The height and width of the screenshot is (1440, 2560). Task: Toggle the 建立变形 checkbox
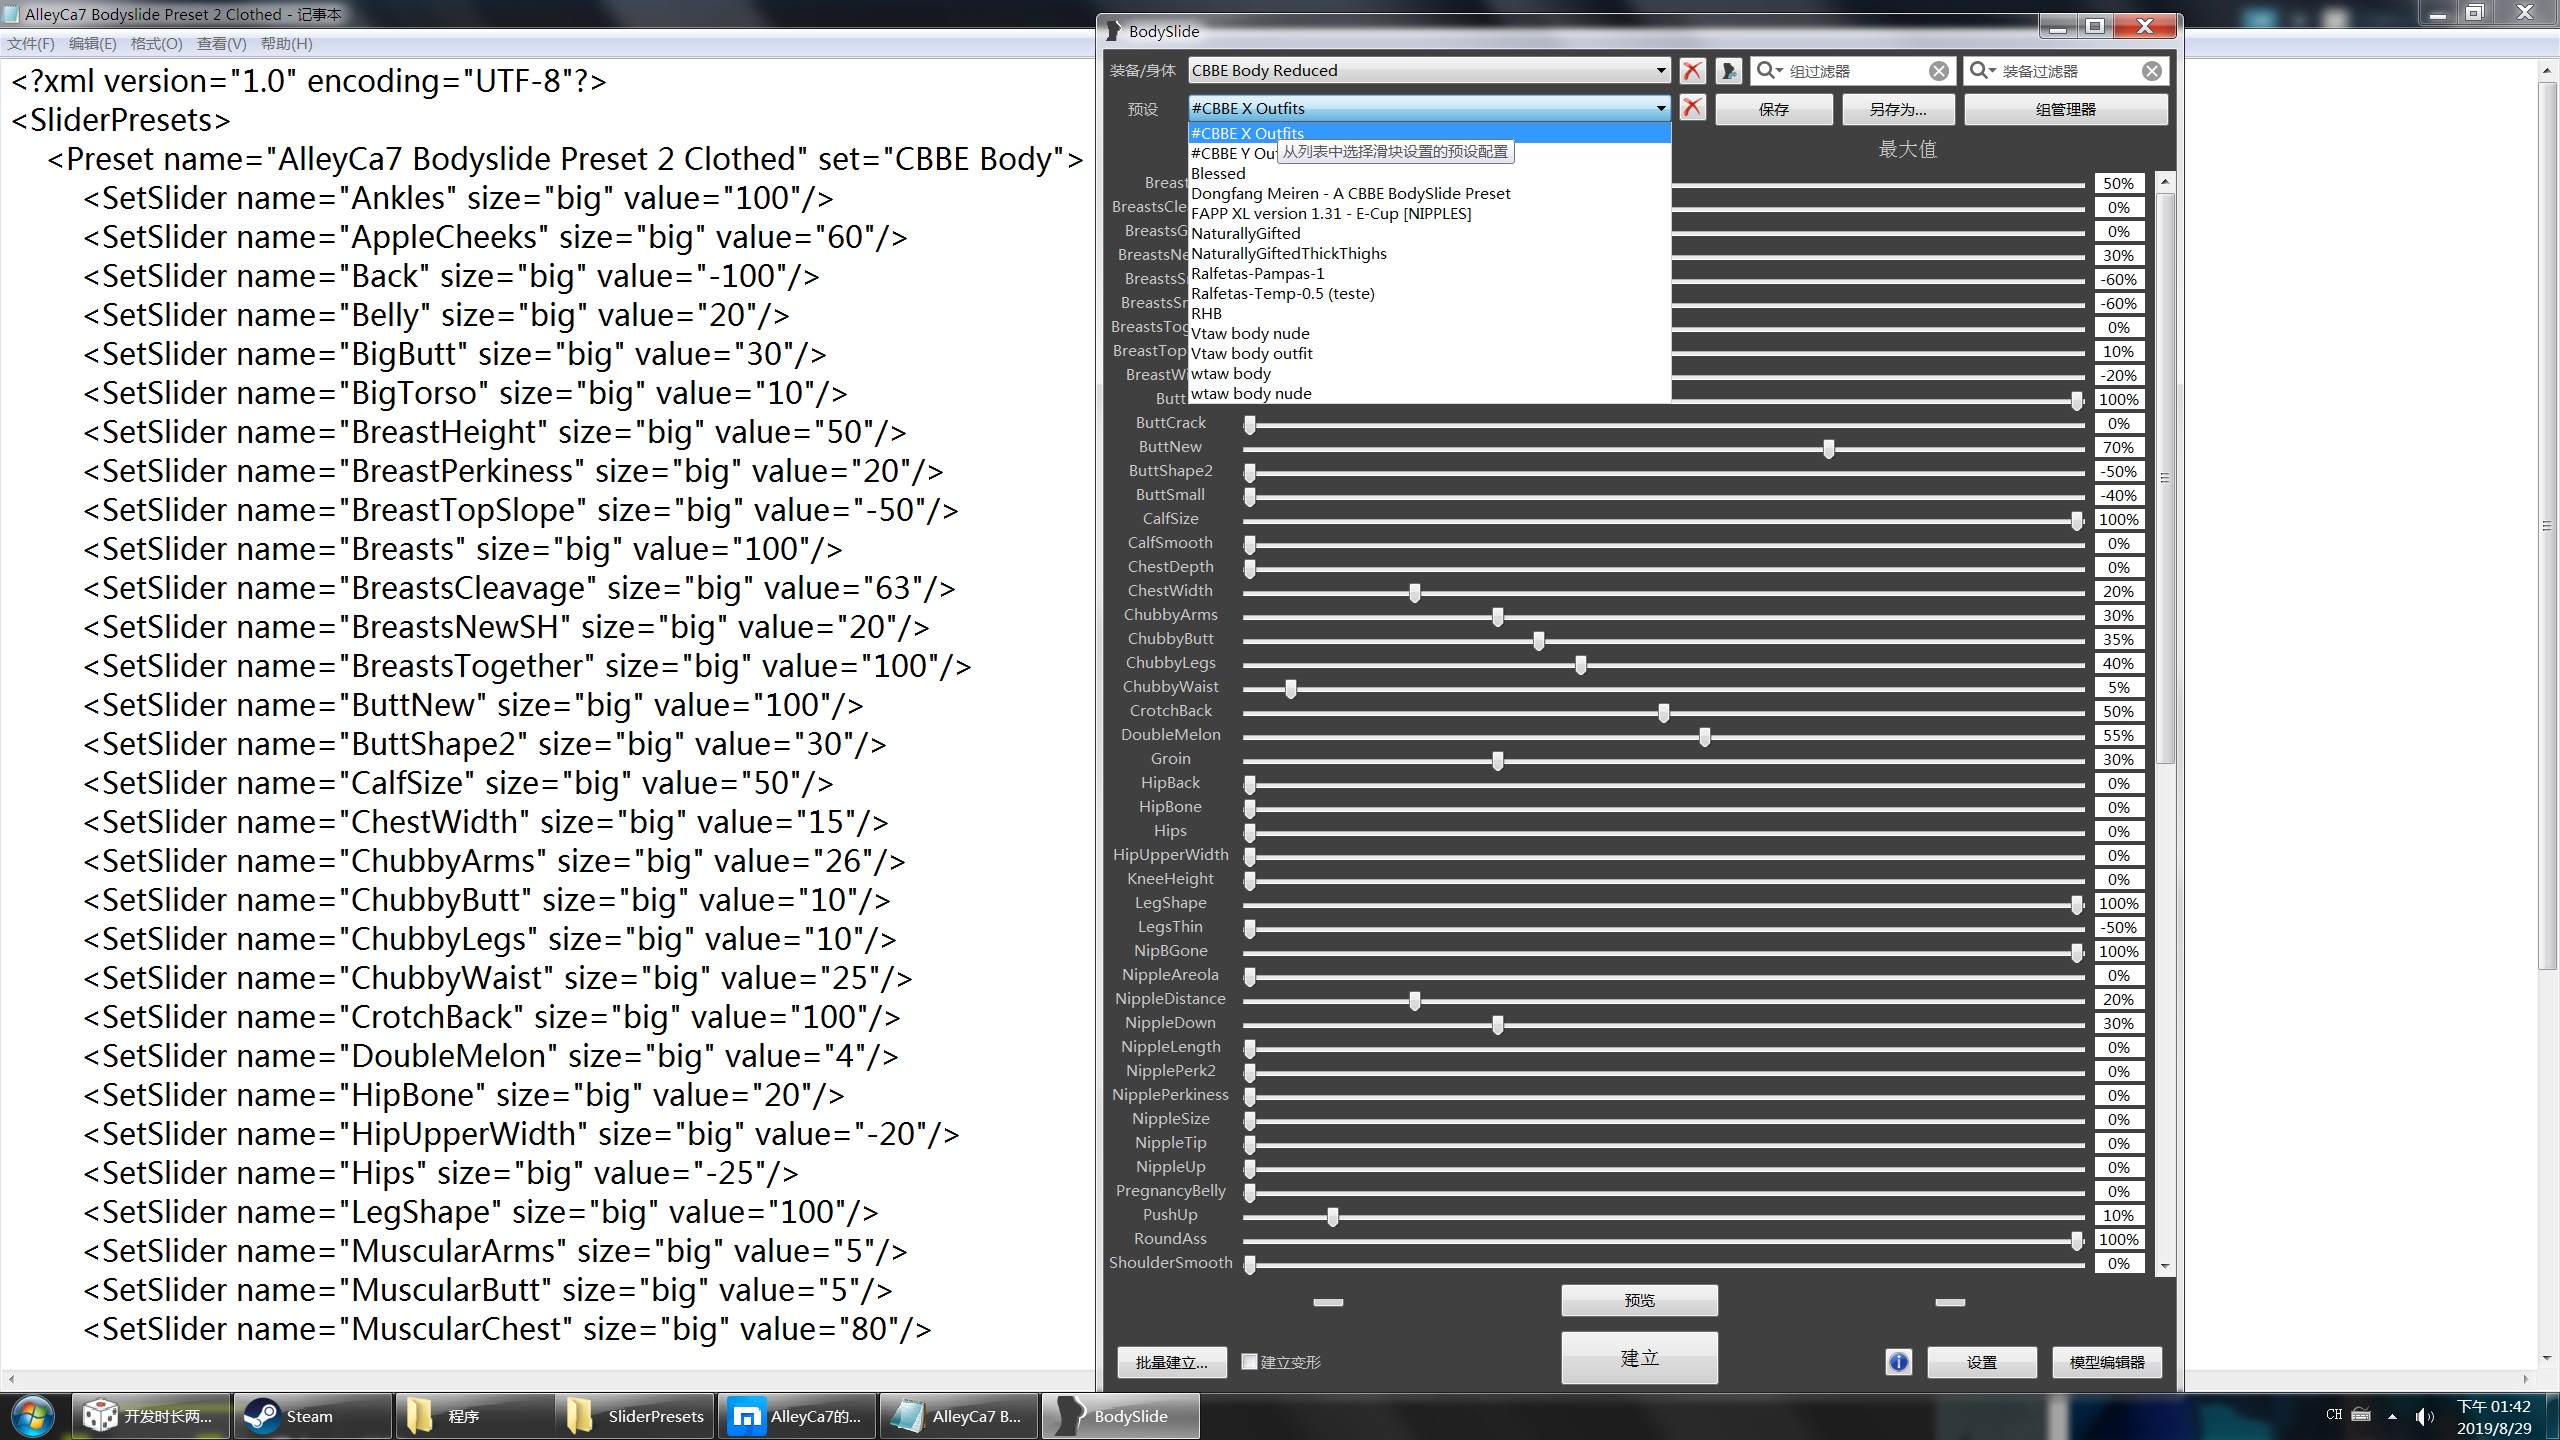[1249, 1361]
